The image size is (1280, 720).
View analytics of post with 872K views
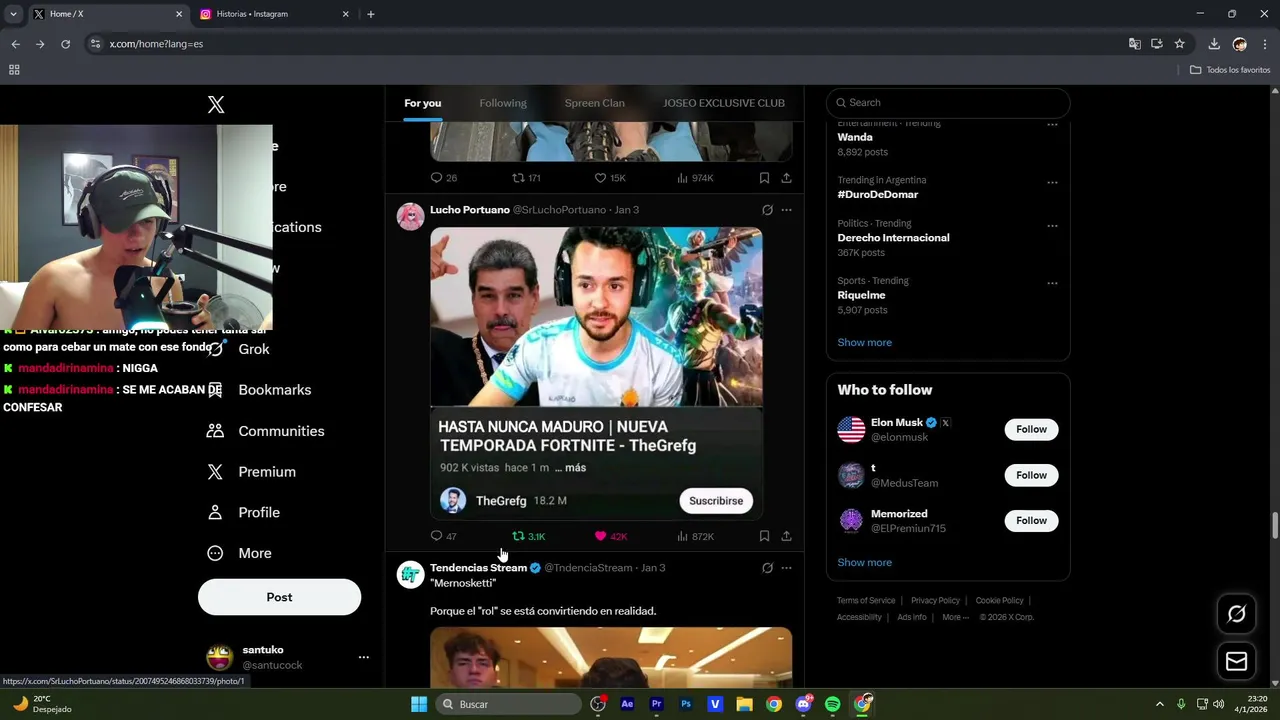coord(695,536)
